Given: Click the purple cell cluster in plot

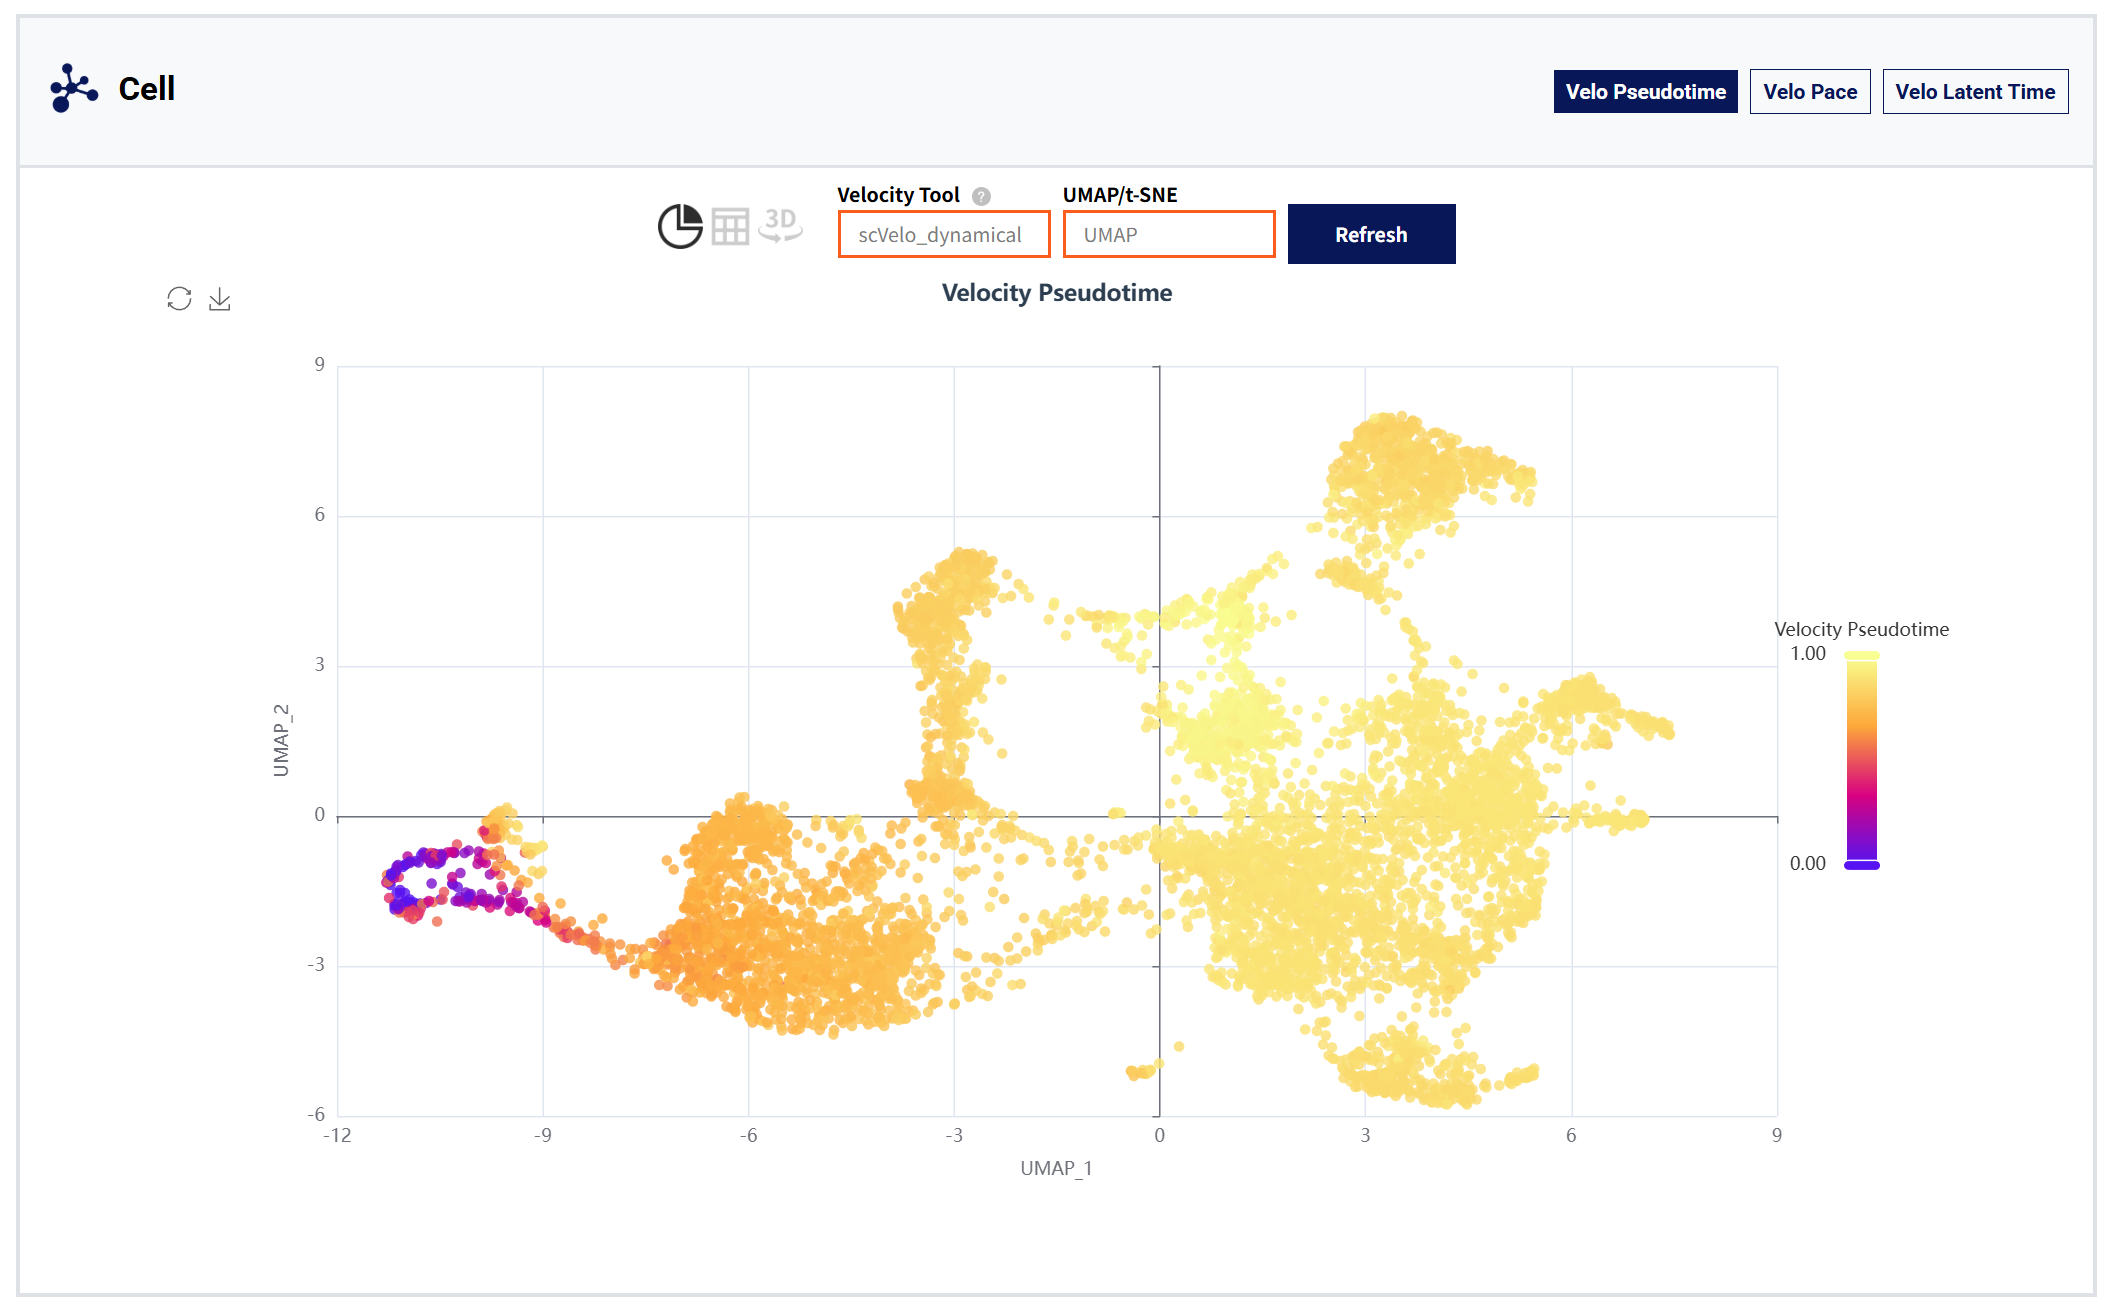Looking at the screenshot, I should (x=404, y=902).
